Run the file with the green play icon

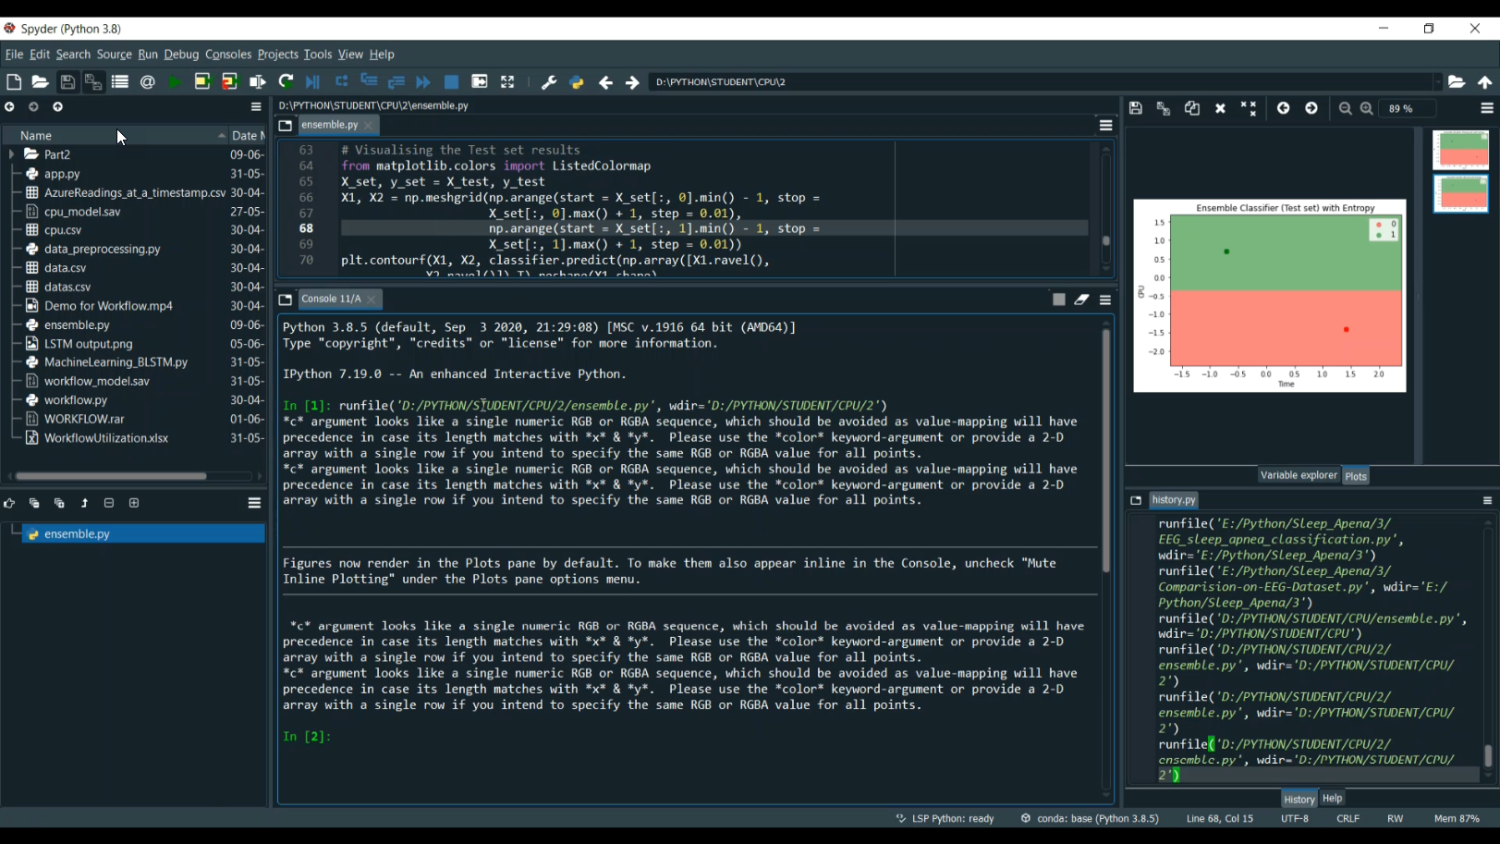pos(175,82)
